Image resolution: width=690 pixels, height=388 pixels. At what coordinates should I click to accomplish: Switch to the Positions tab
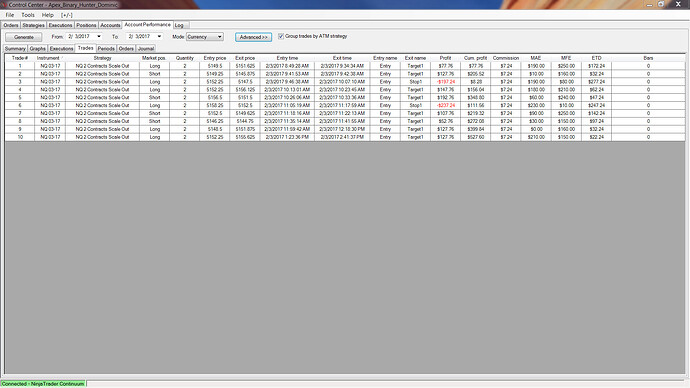click(86, 25)
